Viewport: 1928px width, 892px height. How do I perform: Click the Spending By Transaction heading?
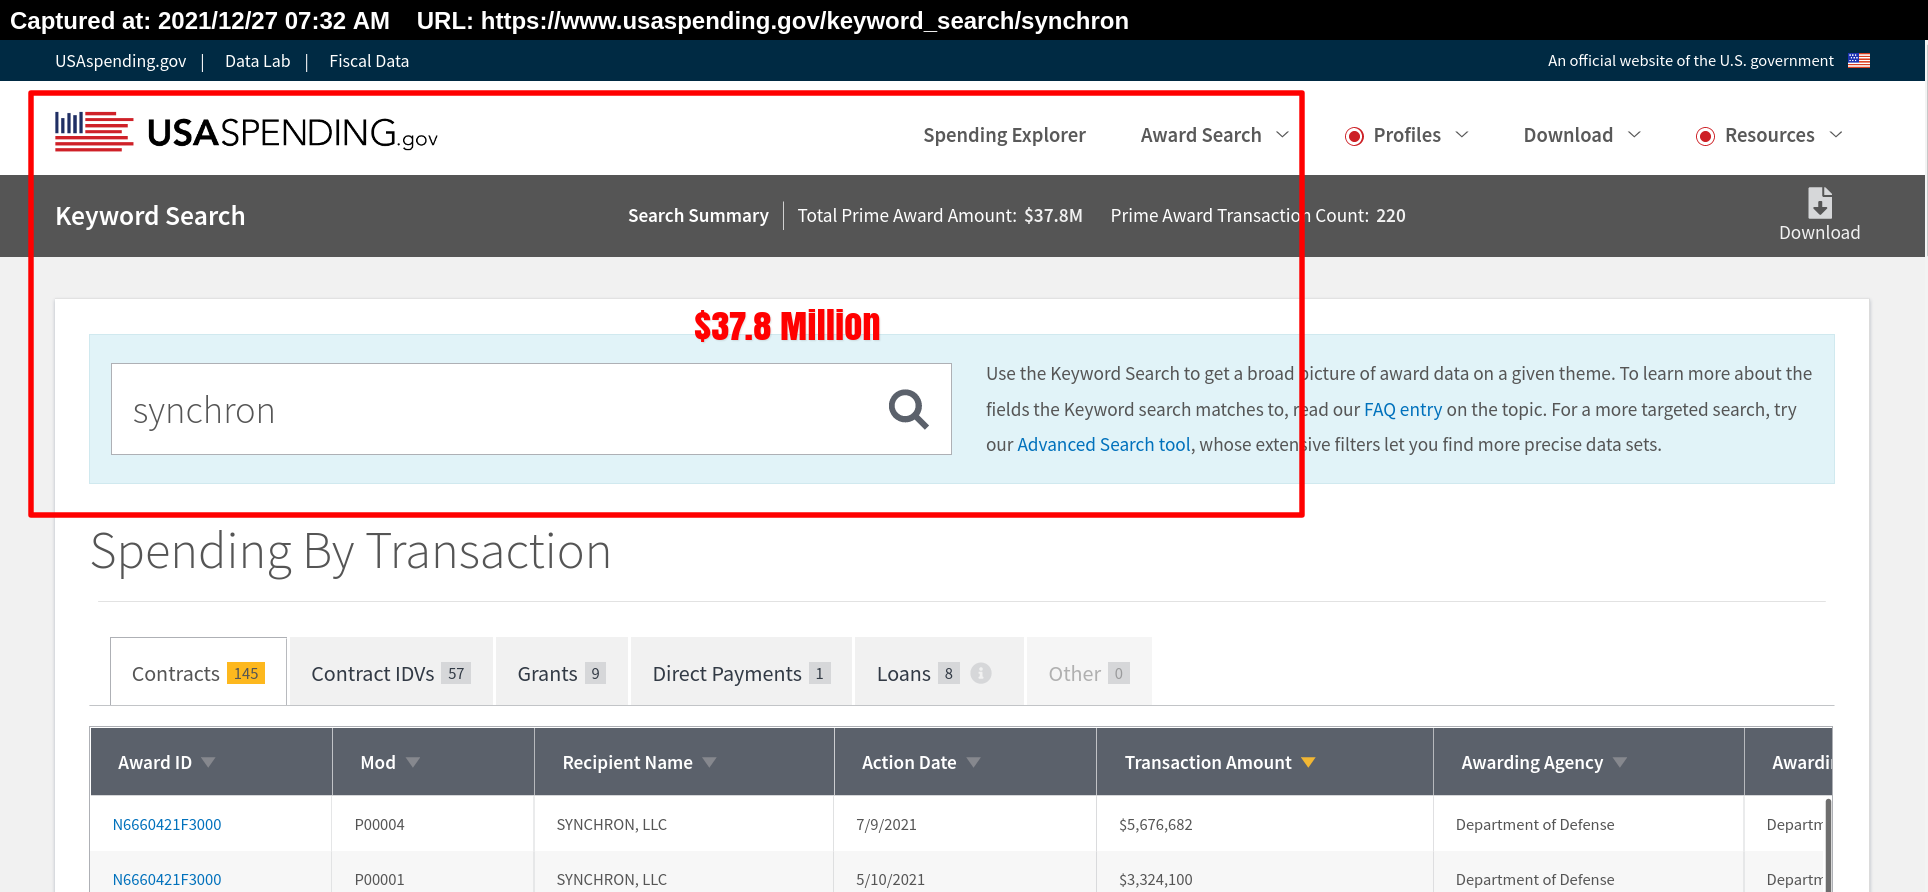coord(351,551)
